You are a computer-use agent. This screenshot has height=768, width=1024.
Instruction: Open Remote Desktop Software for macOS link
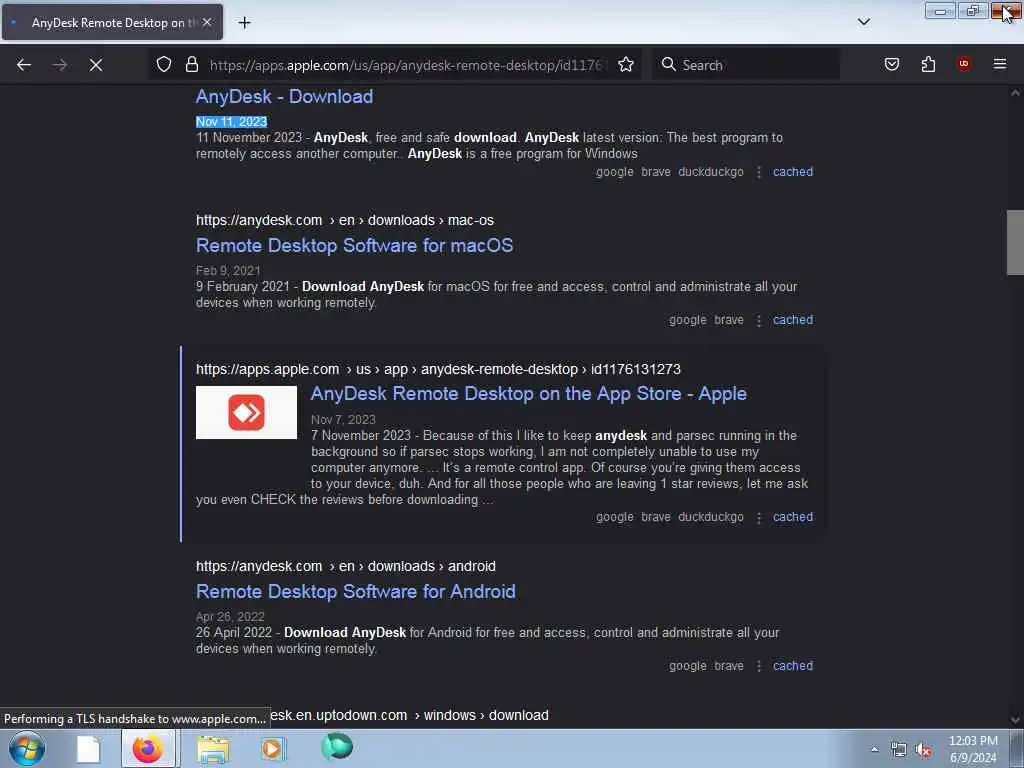355,246
